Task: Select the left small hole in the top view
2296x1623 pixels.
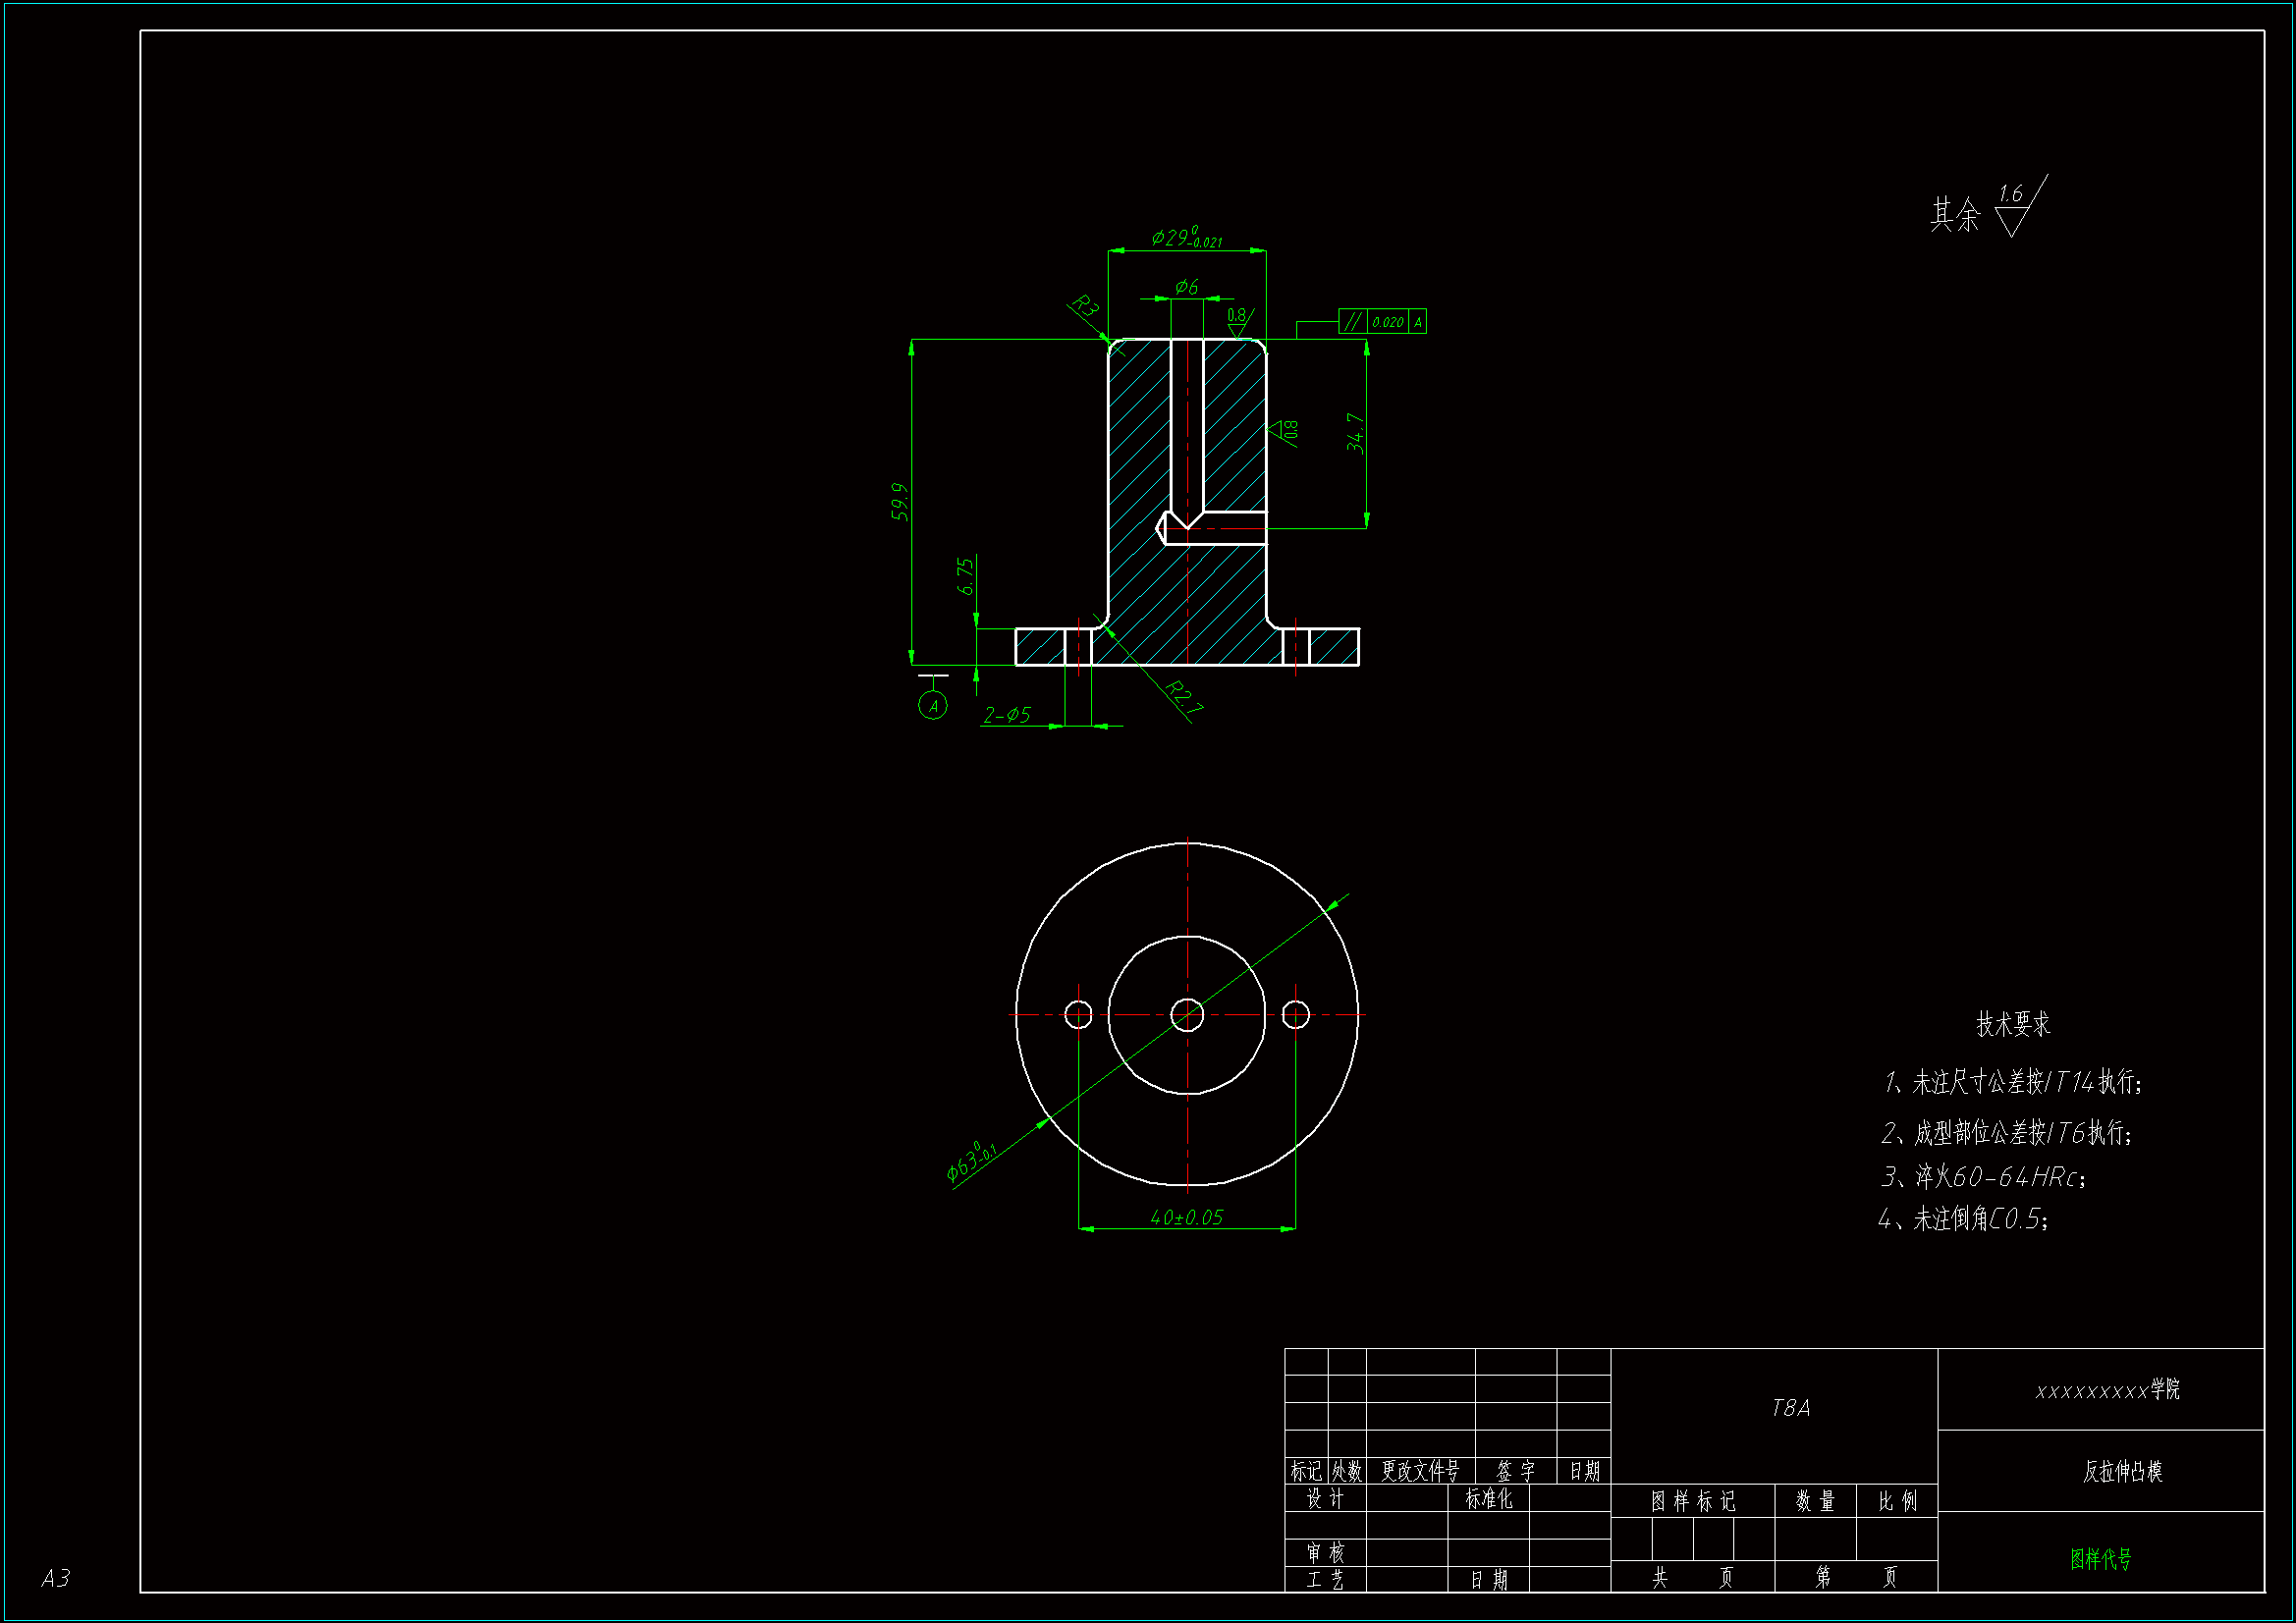Action: point(1078,1014)
